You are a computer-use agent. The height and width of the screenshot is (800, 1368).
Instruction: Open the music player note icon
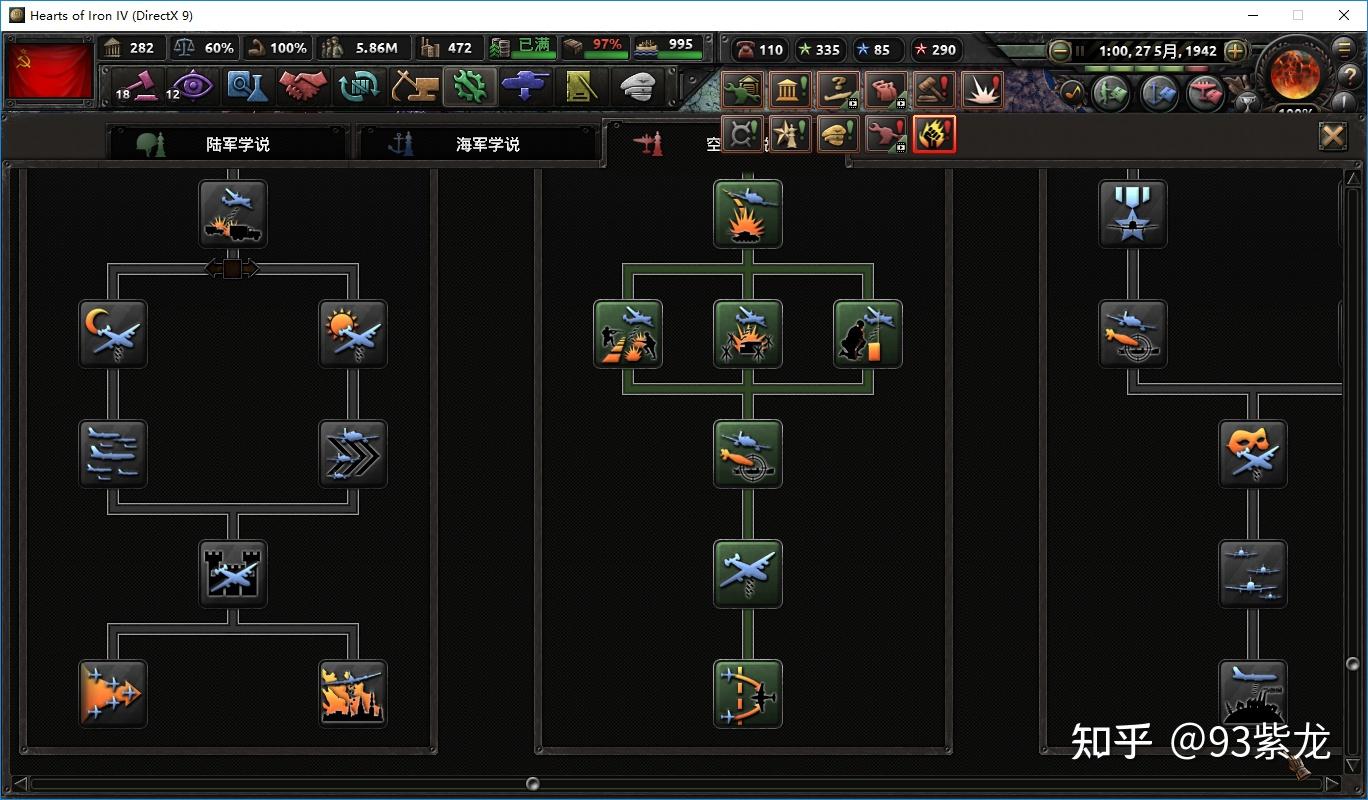click(x=1073, y=92)
